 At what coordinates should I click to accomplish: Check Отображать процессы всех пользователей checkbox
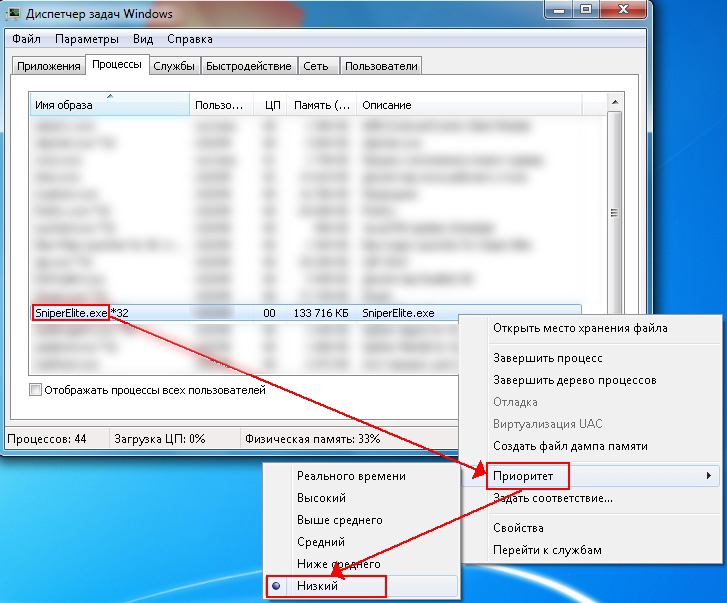click(37, 390)
